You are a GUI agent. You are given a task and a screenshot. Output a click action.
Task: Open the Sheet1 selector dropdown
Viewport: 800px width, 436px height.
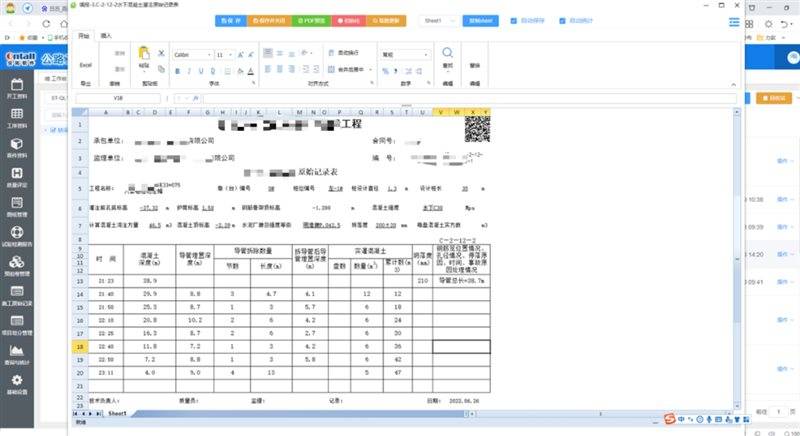point(438,21)
